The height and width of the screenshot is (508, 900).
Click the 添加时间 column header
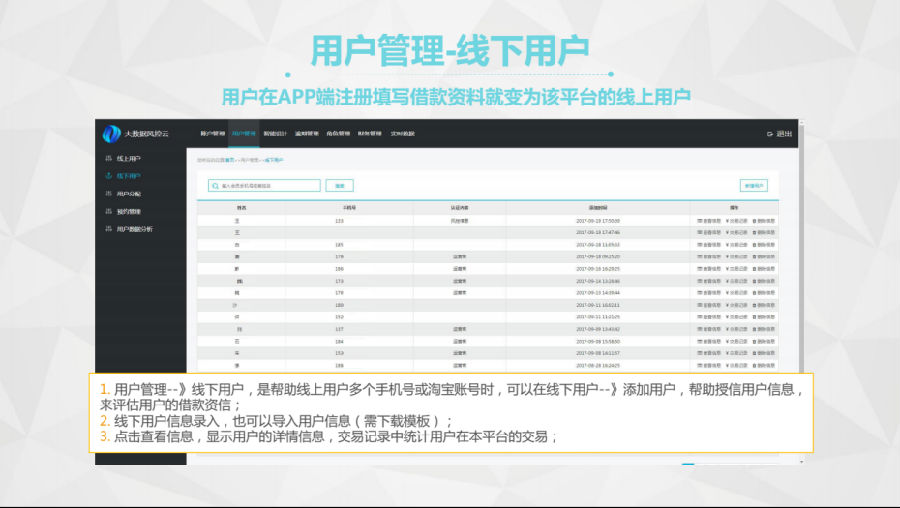(598, 208)
